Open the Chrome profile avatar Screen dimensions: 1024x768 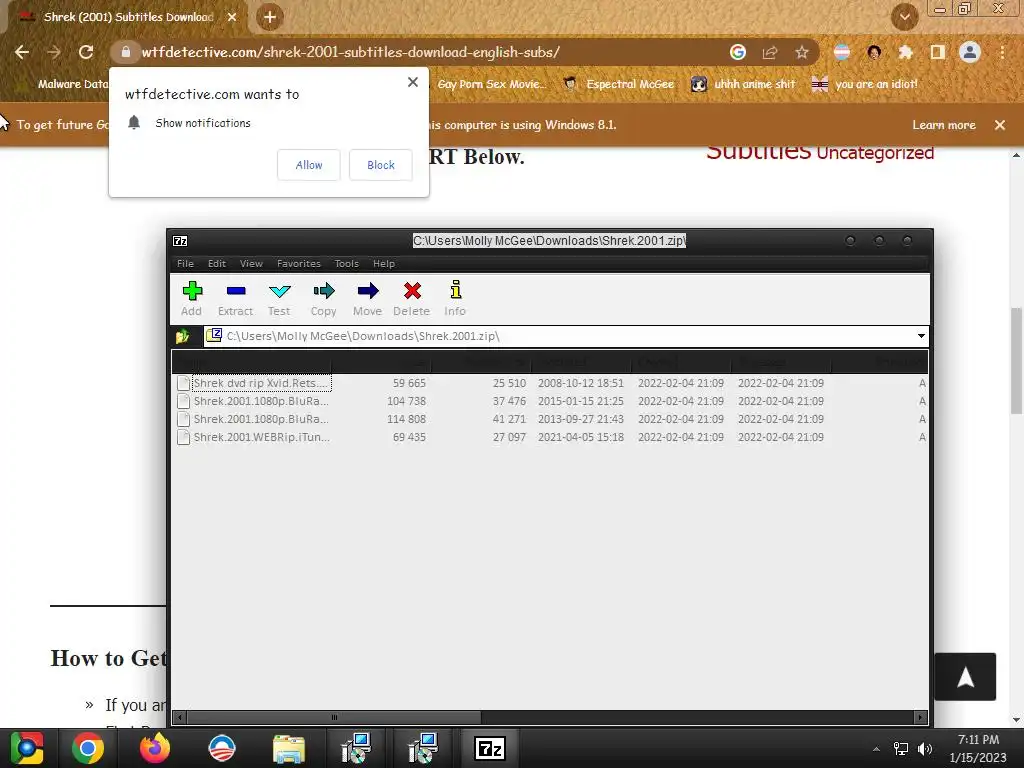click(970, 52)
